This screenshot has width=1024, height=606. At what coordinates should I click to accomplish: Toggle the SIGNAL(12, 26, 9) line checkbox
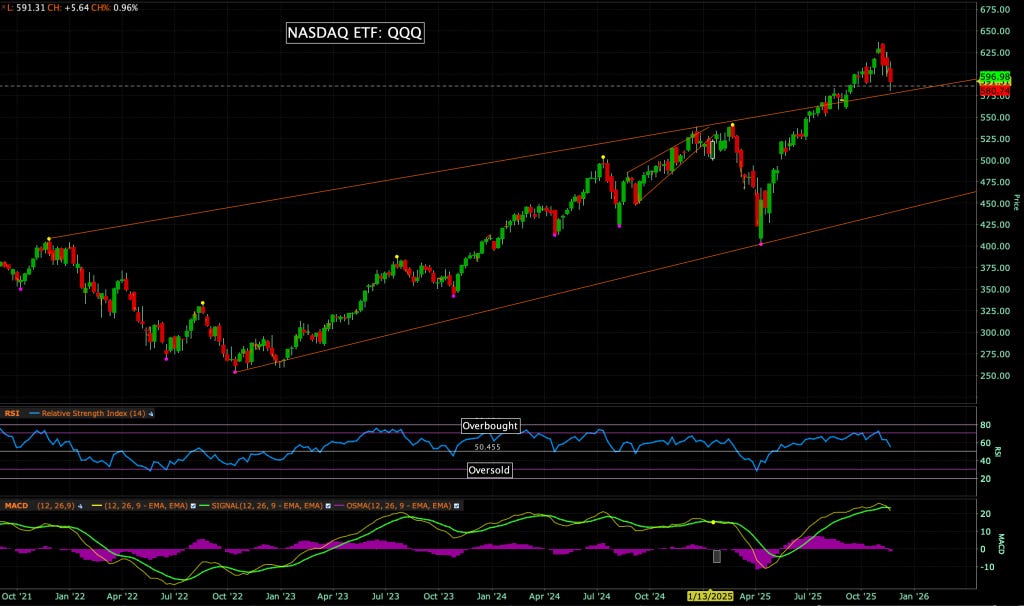click(x=328, y=506)
